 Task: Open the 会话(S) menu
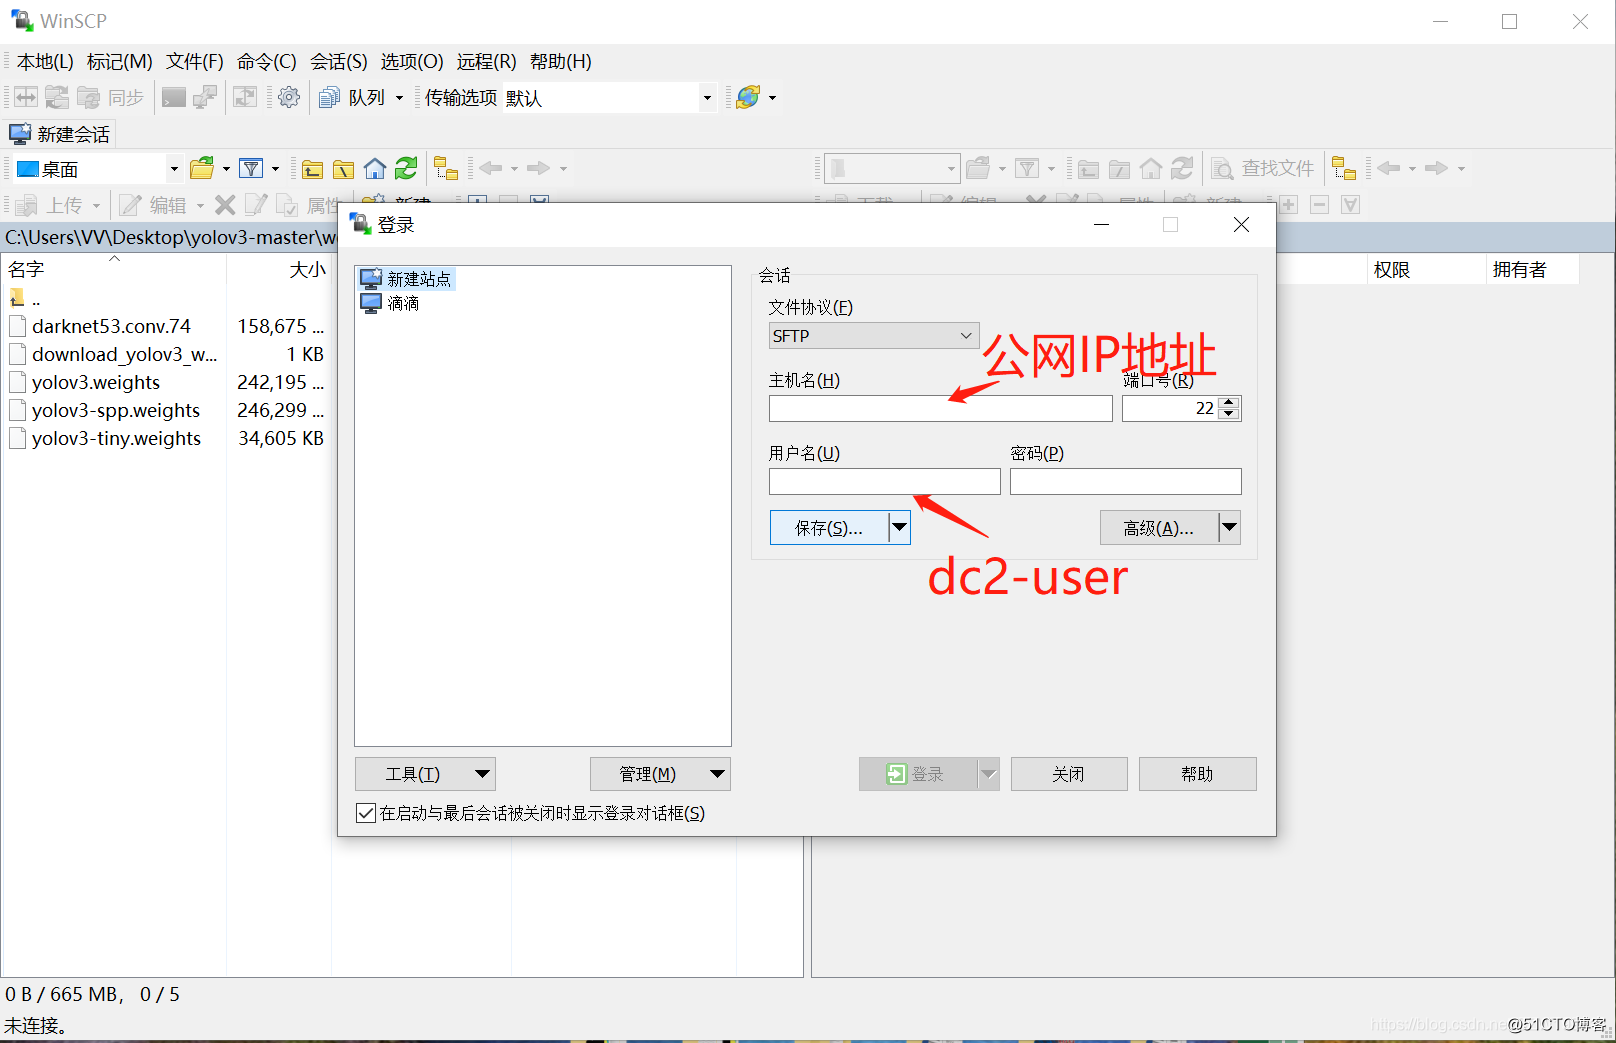coord(339,62)
